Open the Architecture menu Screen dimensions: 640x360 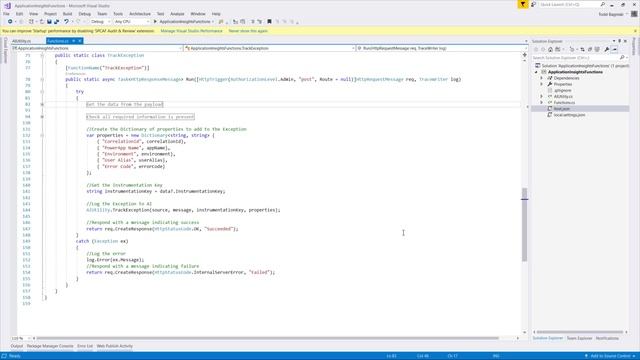tap(140, 14)
